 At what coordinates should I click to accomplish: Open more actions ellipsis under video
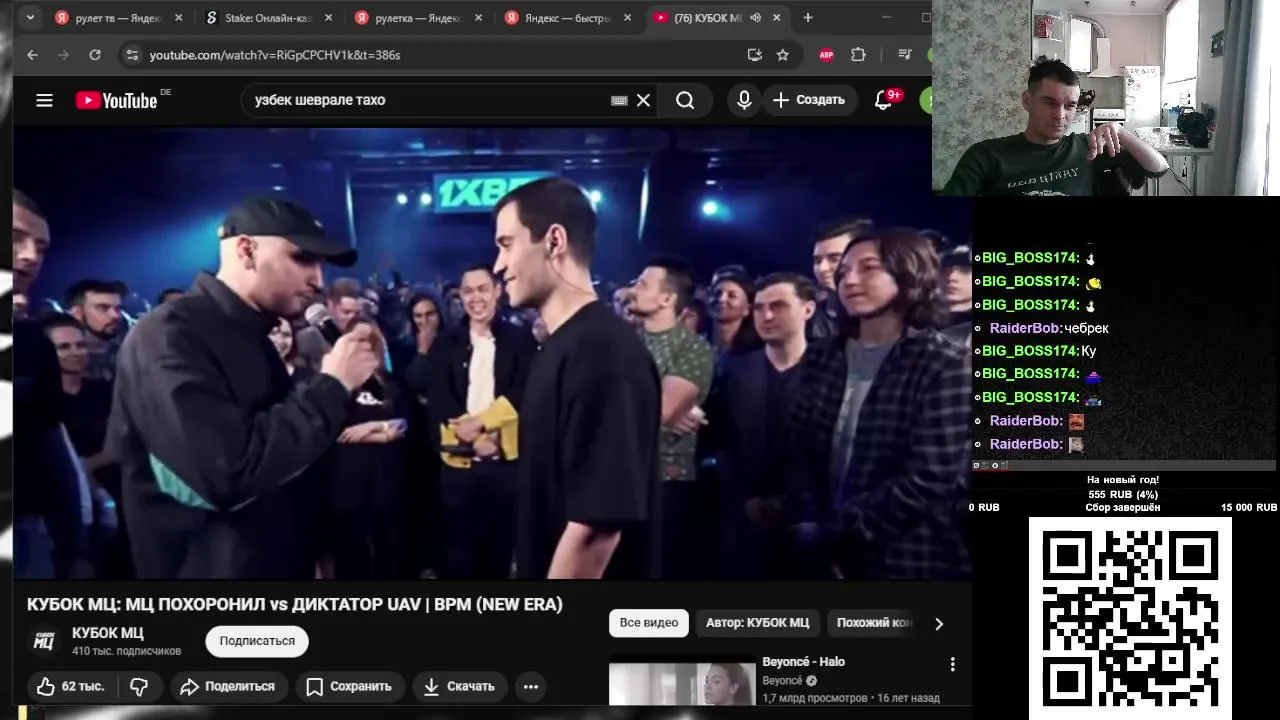point(531,686)
